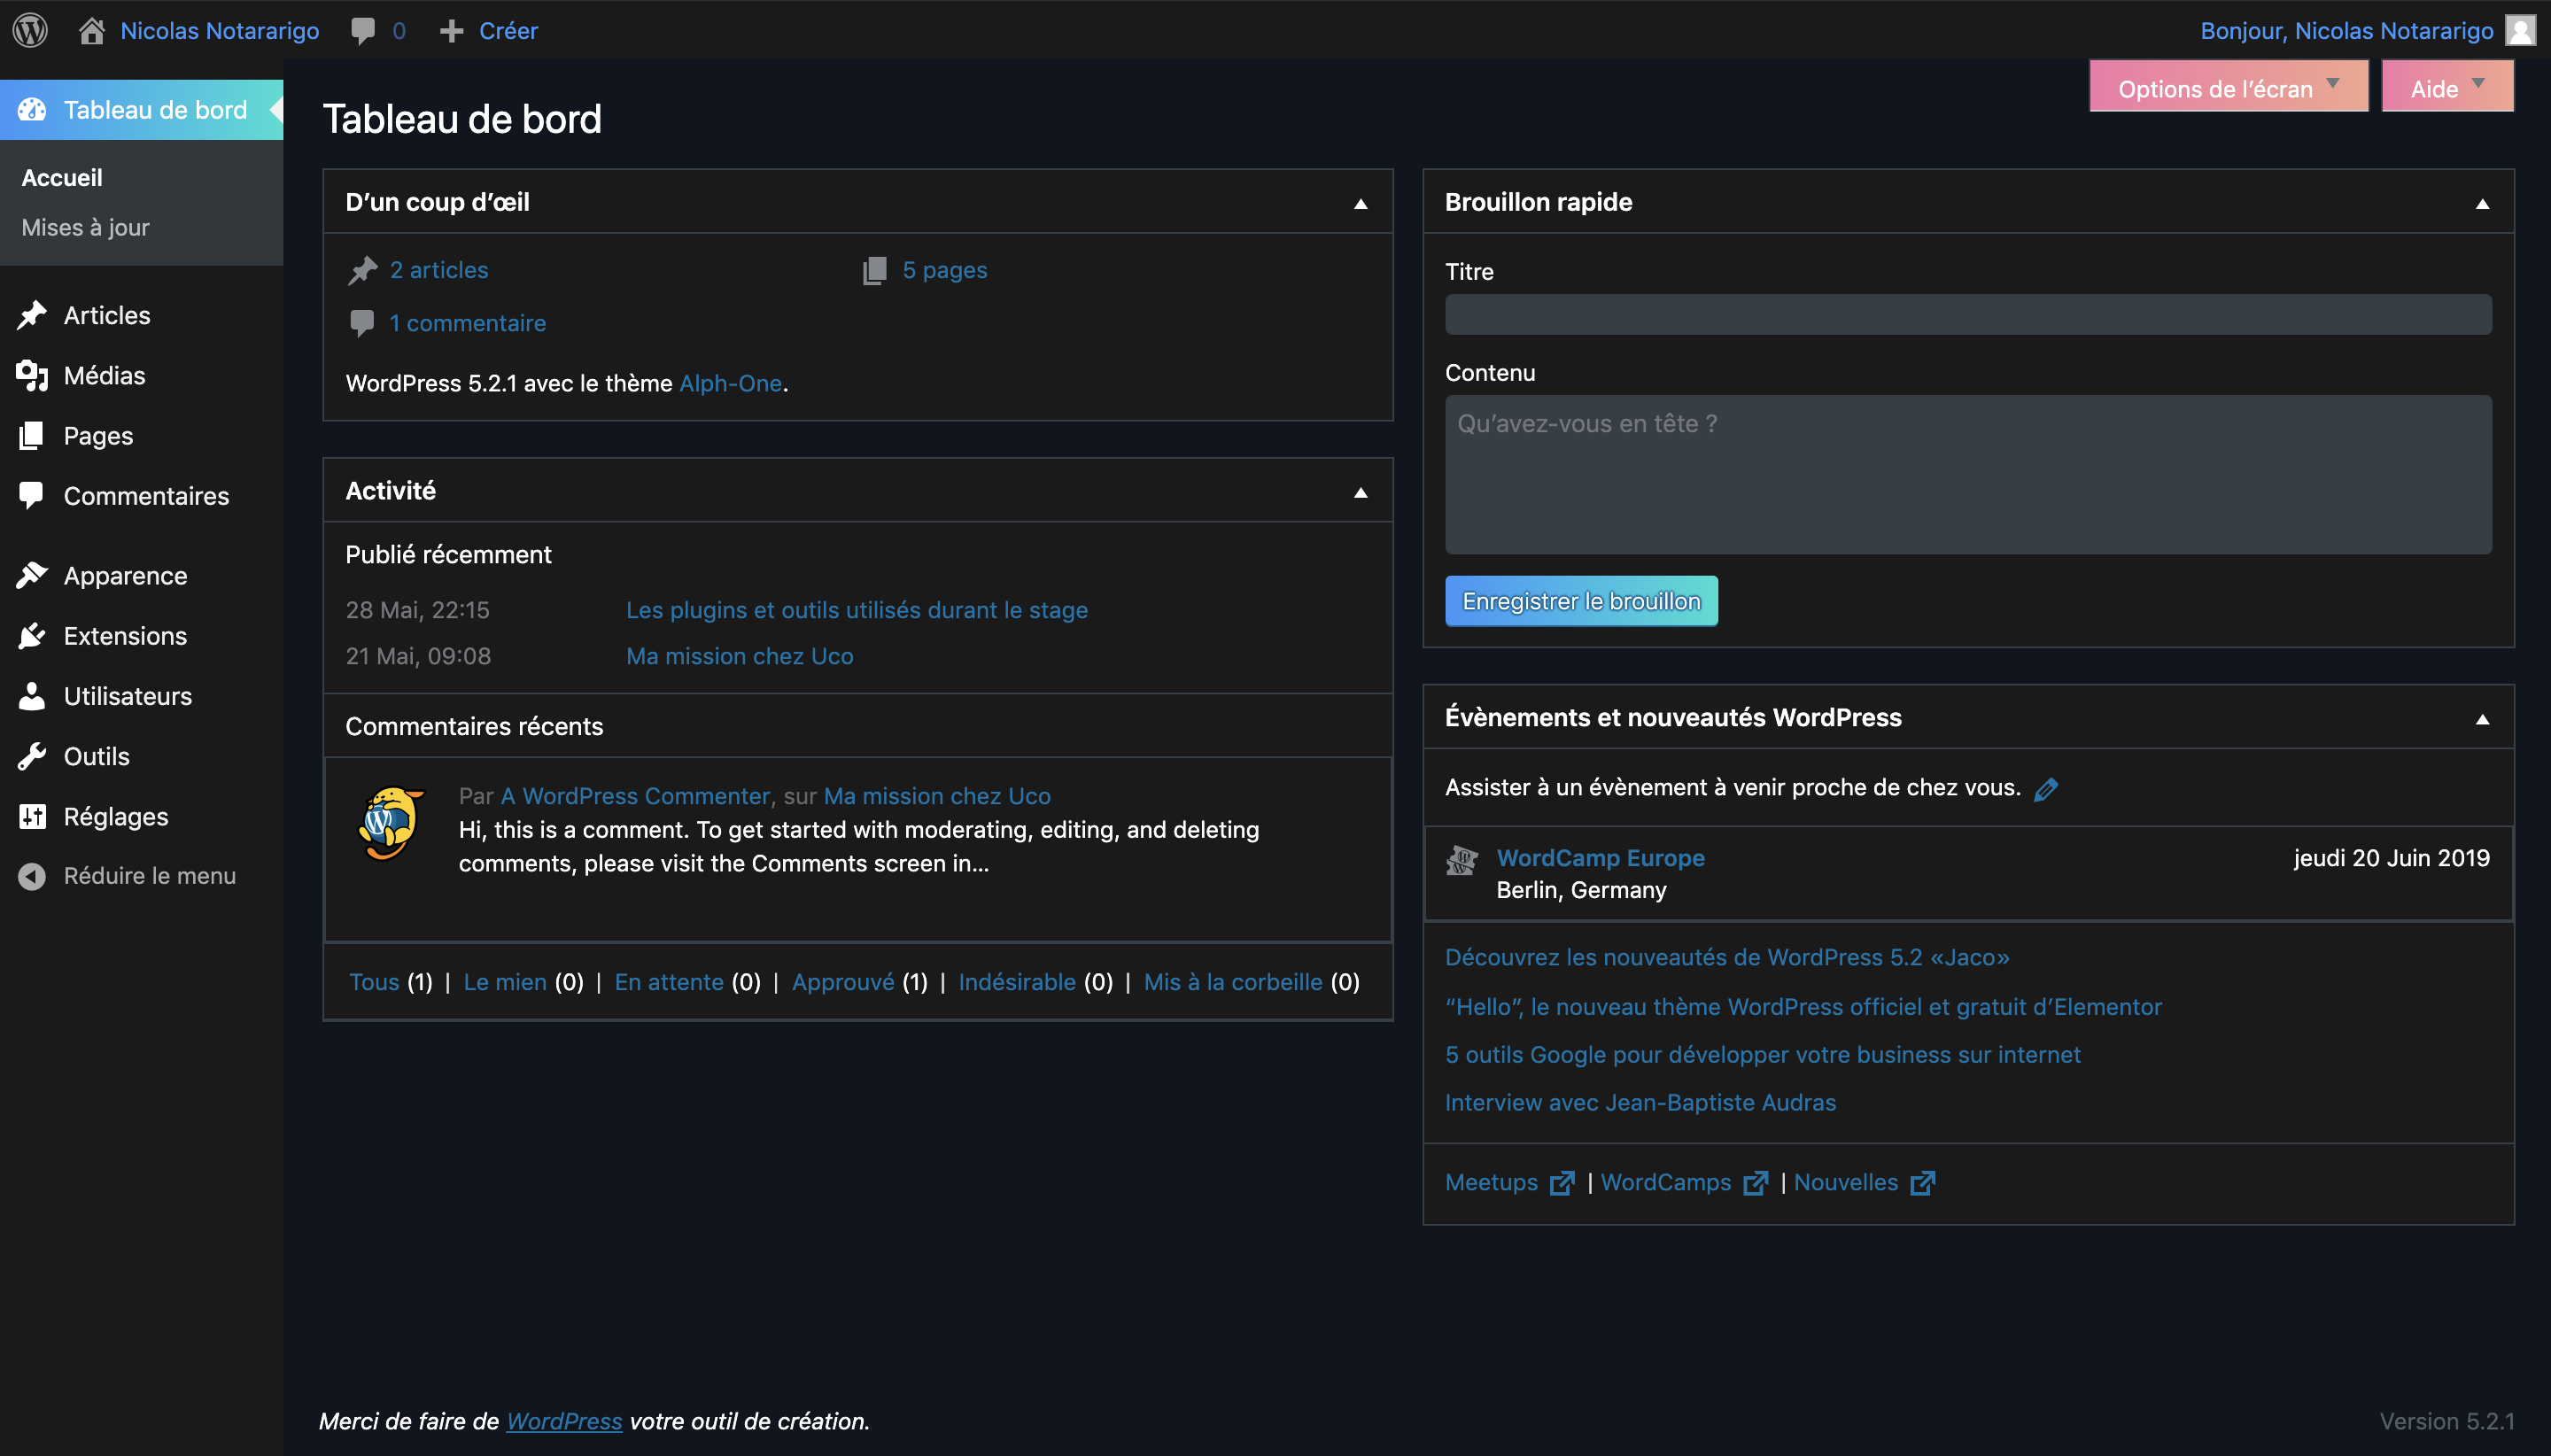Click the Apparence paintbrush icon
Viewport: 2551px width, 1456px height.
32,575
